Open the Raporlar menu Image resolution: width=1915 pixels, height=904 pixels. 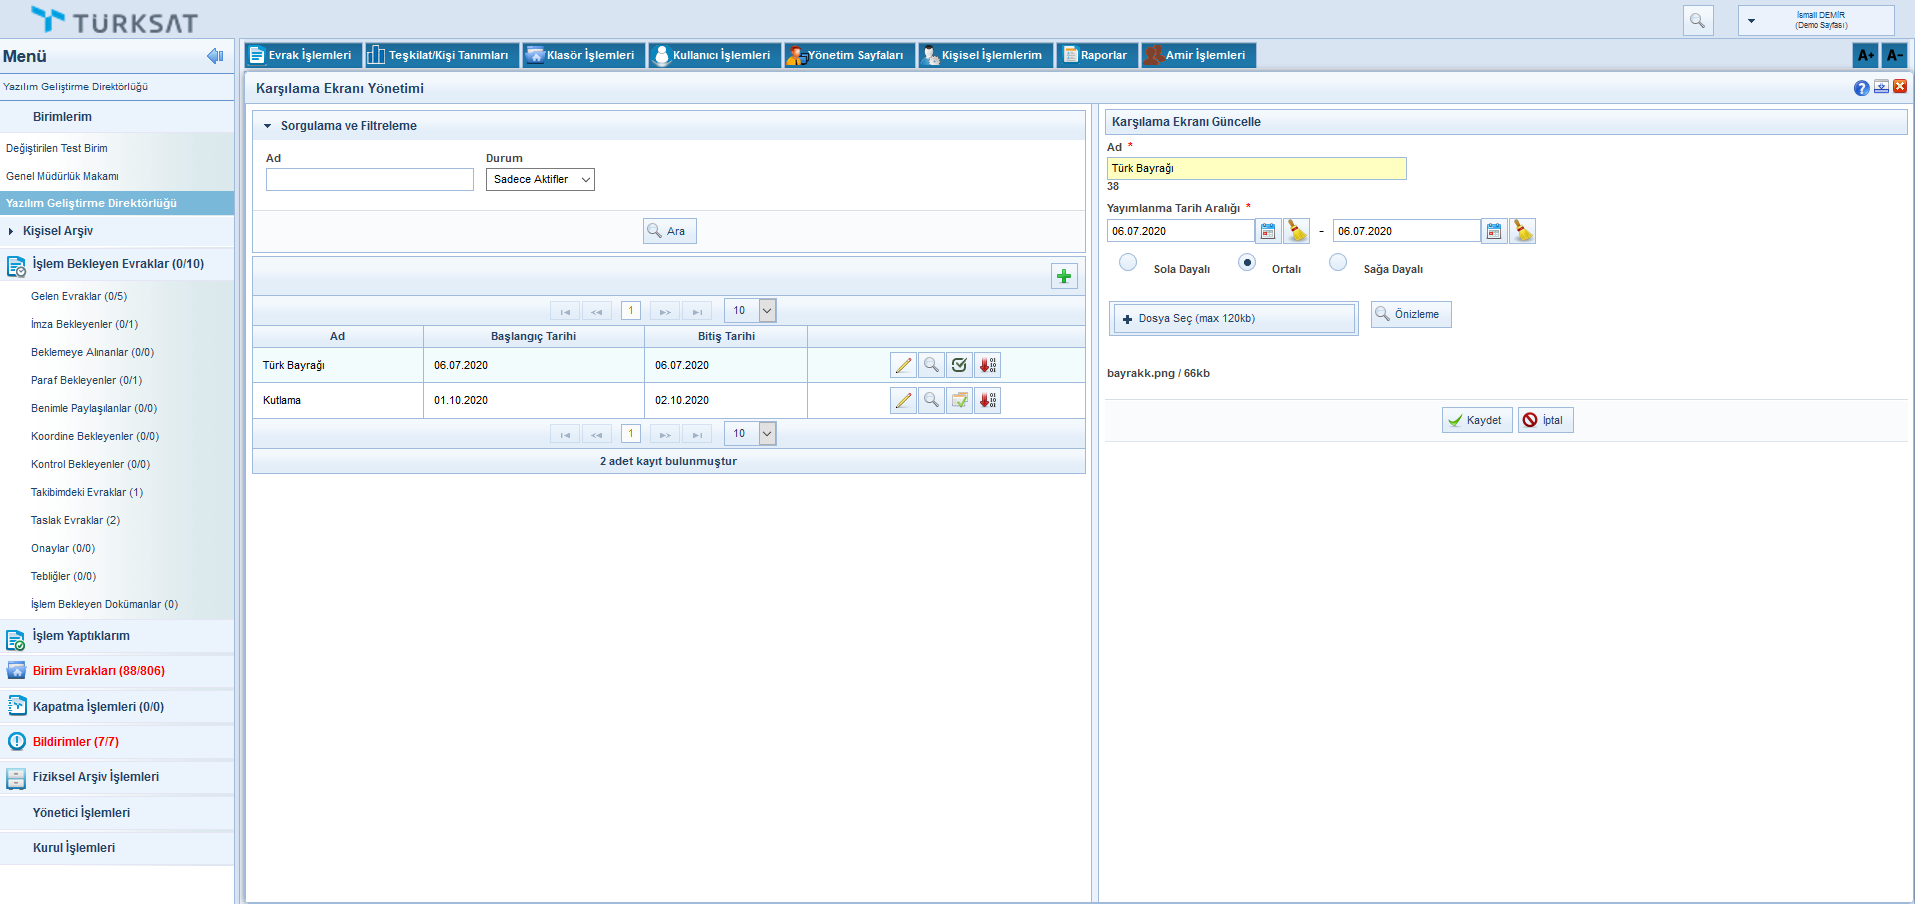point(1095,55)
